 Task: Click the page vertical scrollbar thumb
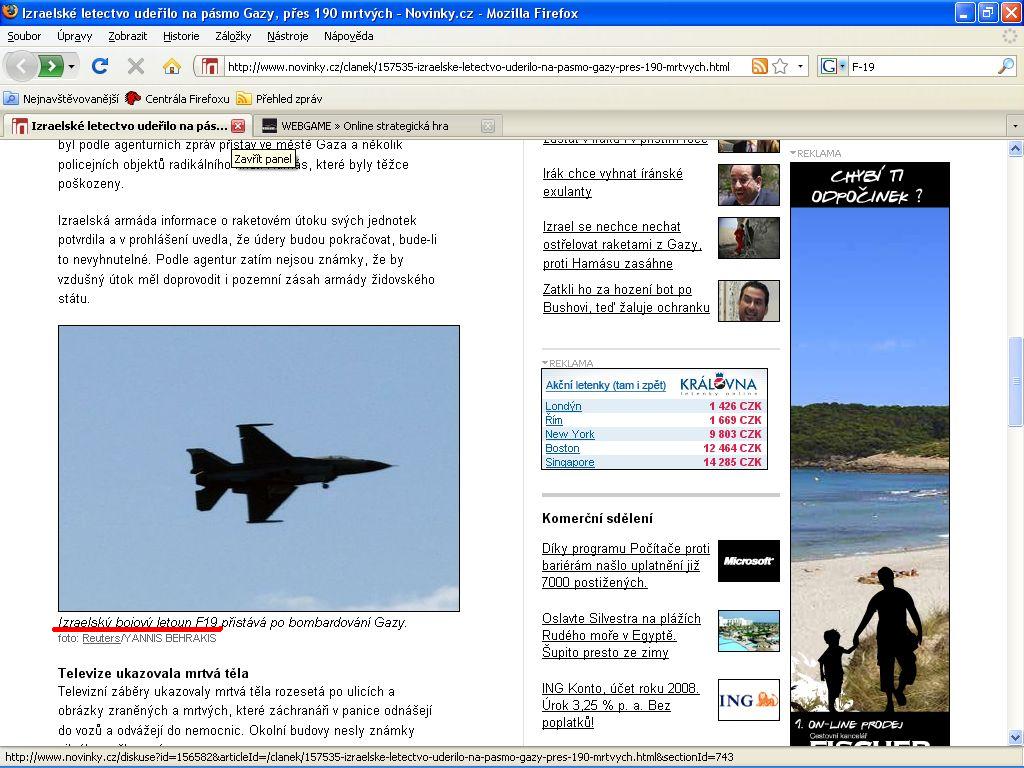(1016, 381)
